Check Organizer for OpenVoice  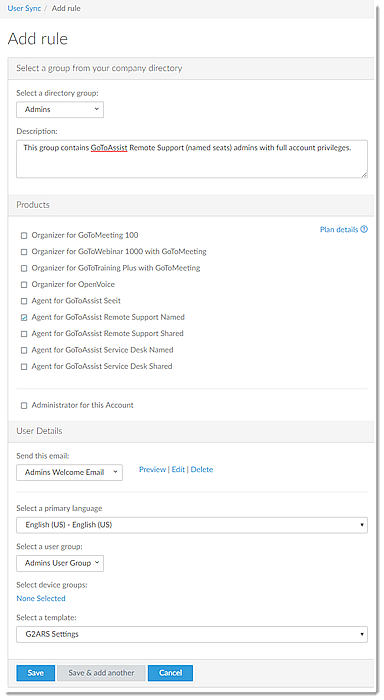point(24,285)
